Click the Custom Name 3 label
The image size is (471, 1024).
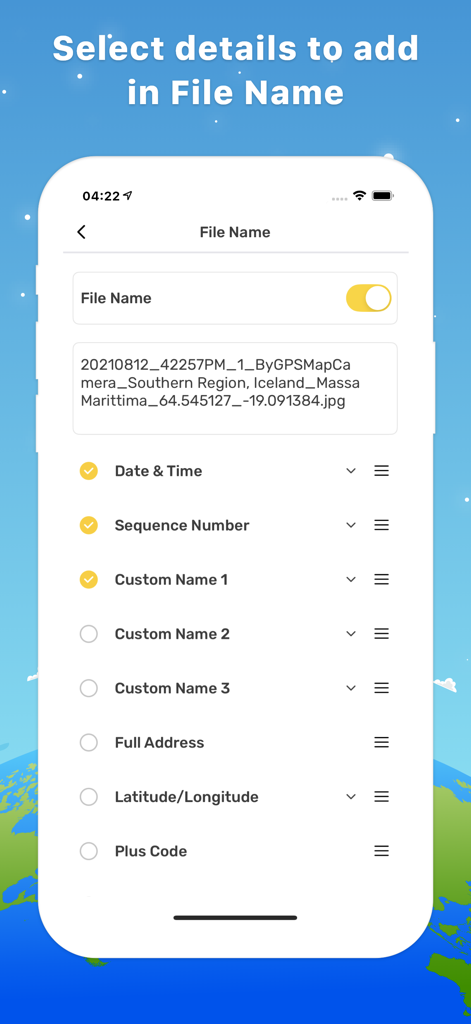click(x=172, y=688)
